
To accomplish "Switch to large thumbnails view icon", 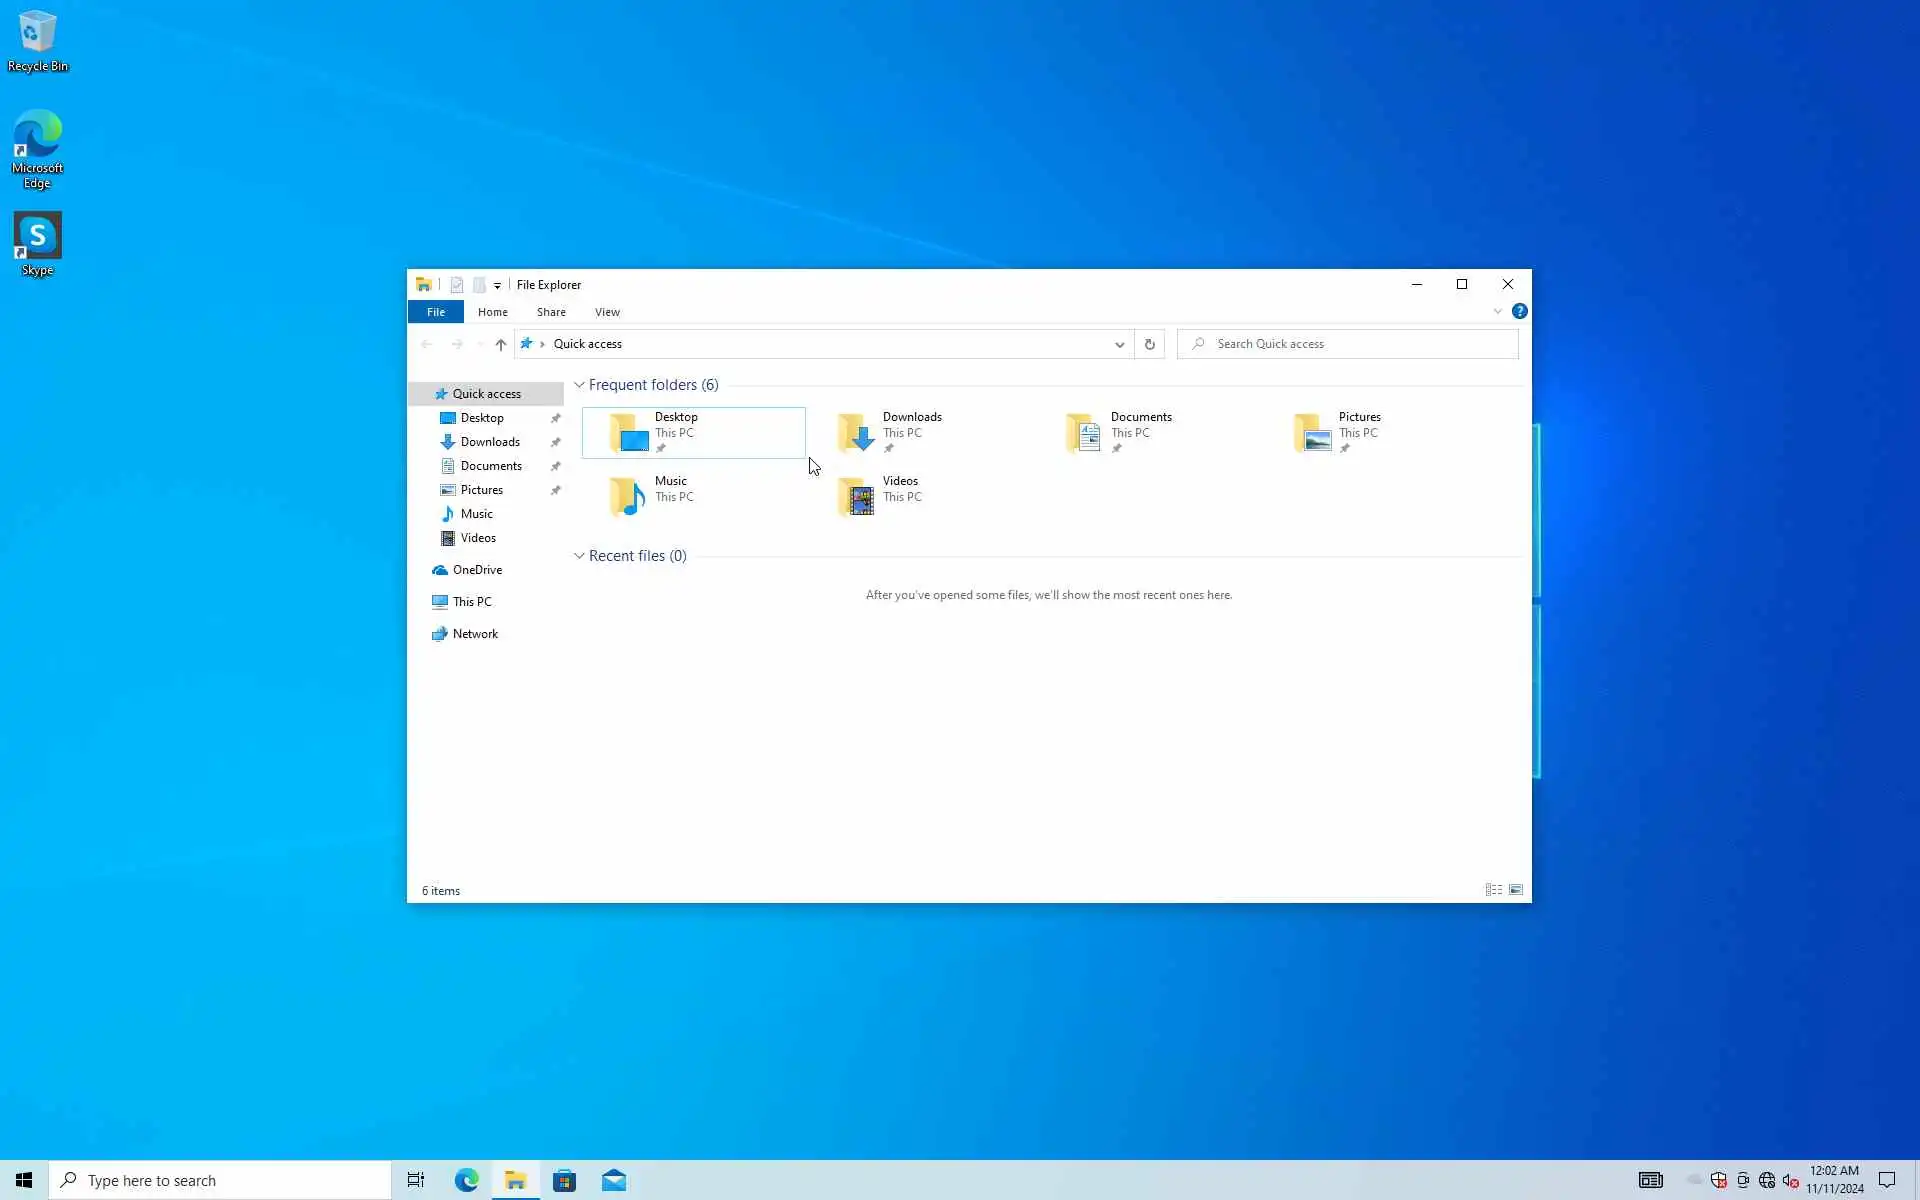I will pyautogui.click(x=1516, y=890).
